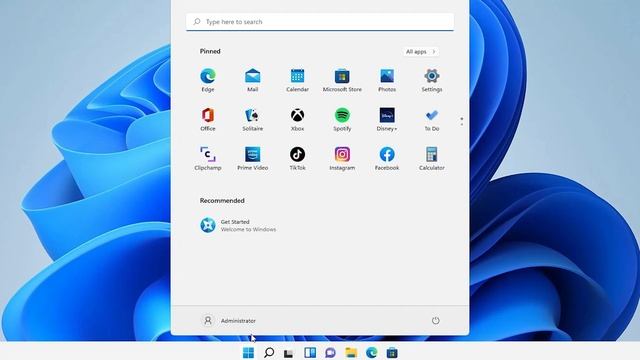Open the Xbox app
This screenshot has width=640, height=360.
297,119
